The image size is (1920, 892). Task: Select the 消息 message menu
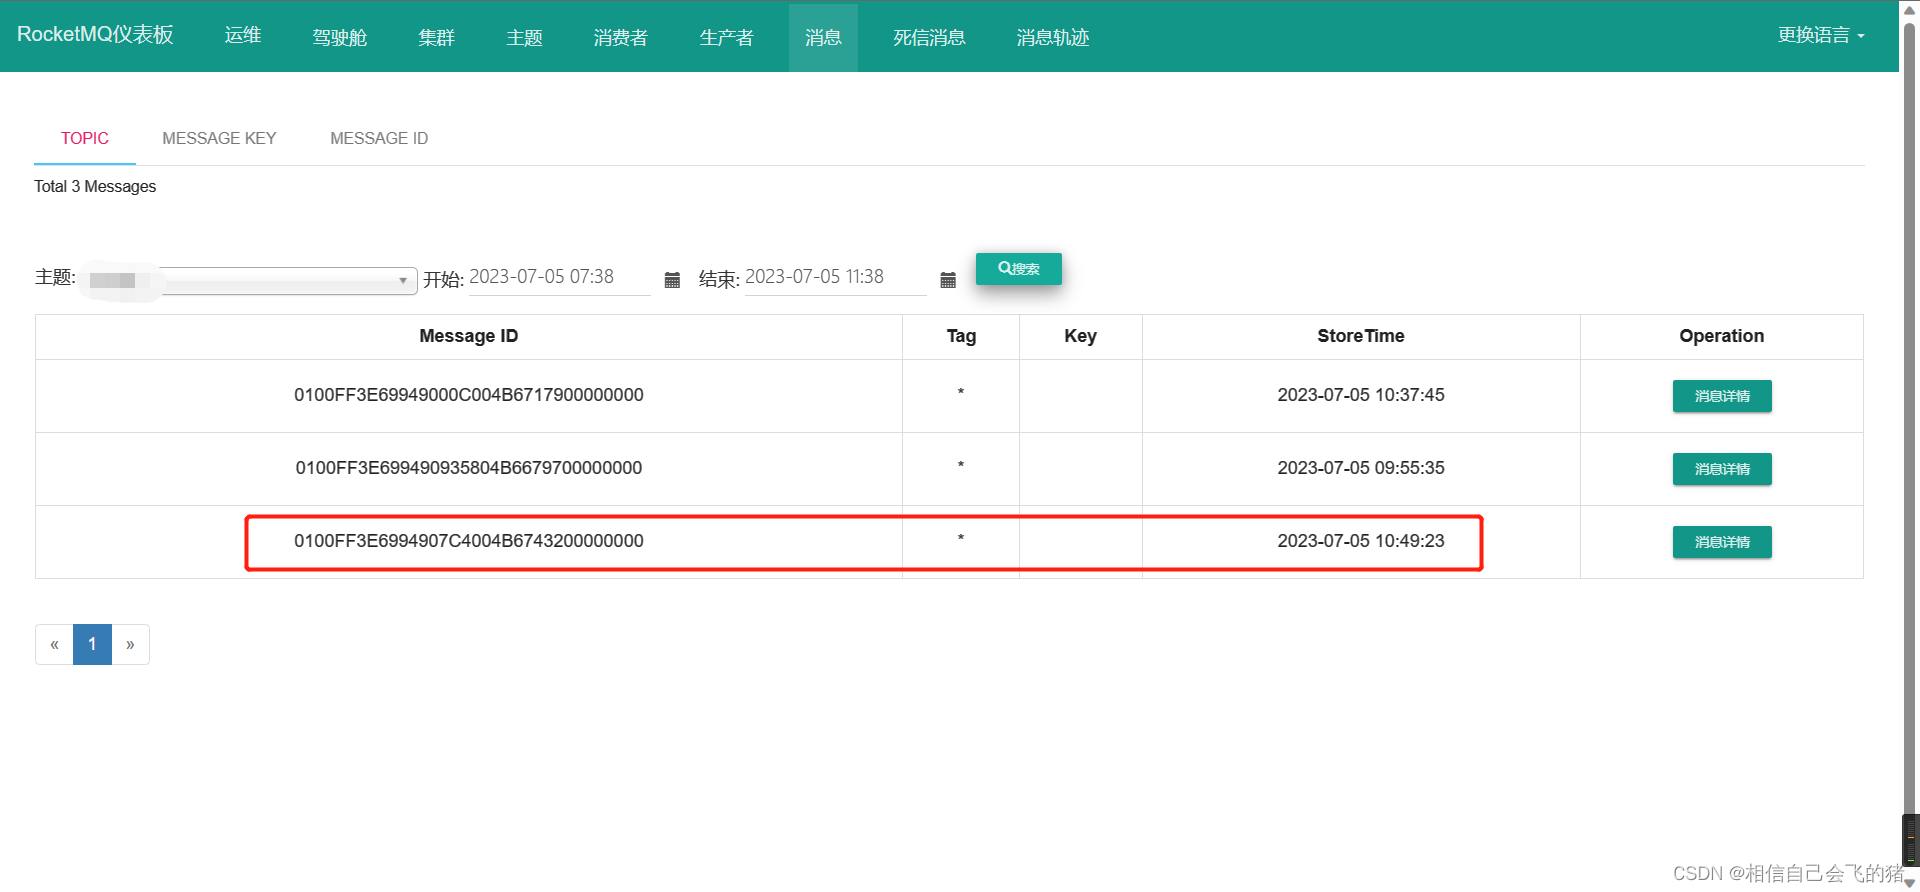tap(823, 37)
